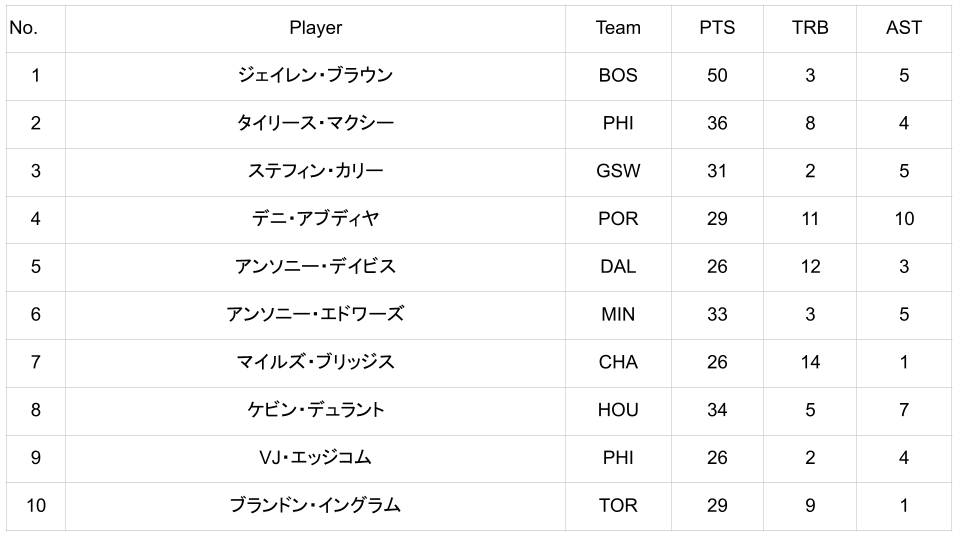The height and width of the screenshot is (540, 960).
Task: Click the Team column header
Action: [x=617, y=28]
